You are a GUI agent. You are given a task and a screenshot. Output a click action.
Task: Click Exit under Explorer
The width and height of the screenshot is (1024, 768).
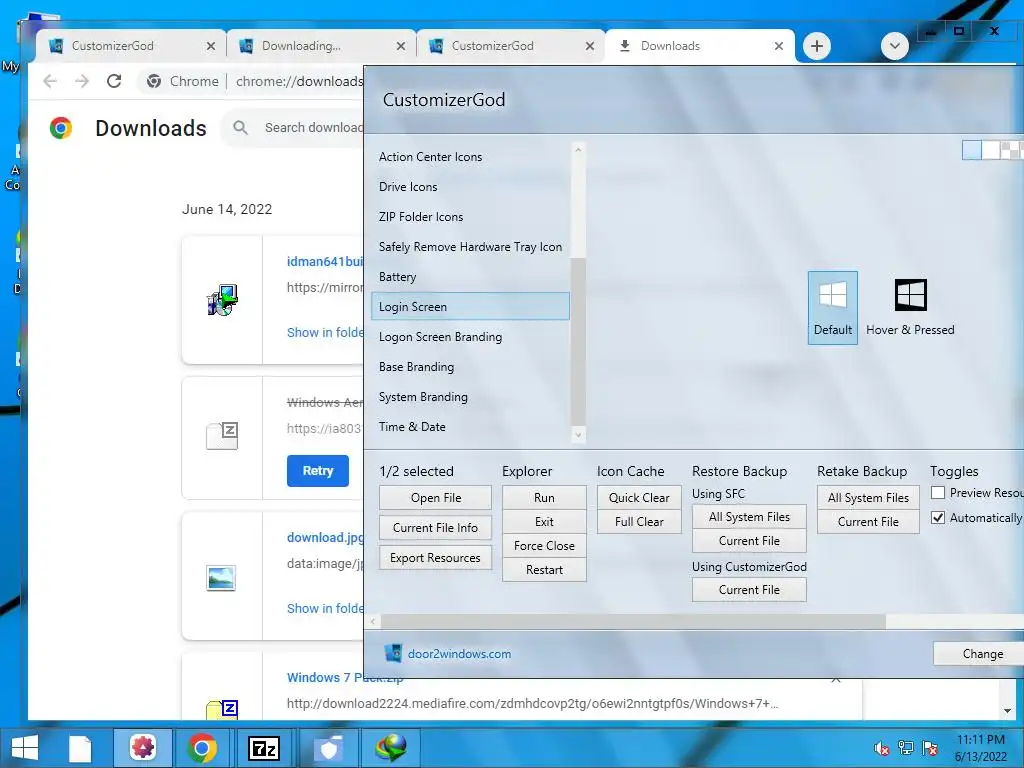pos(544,522)
